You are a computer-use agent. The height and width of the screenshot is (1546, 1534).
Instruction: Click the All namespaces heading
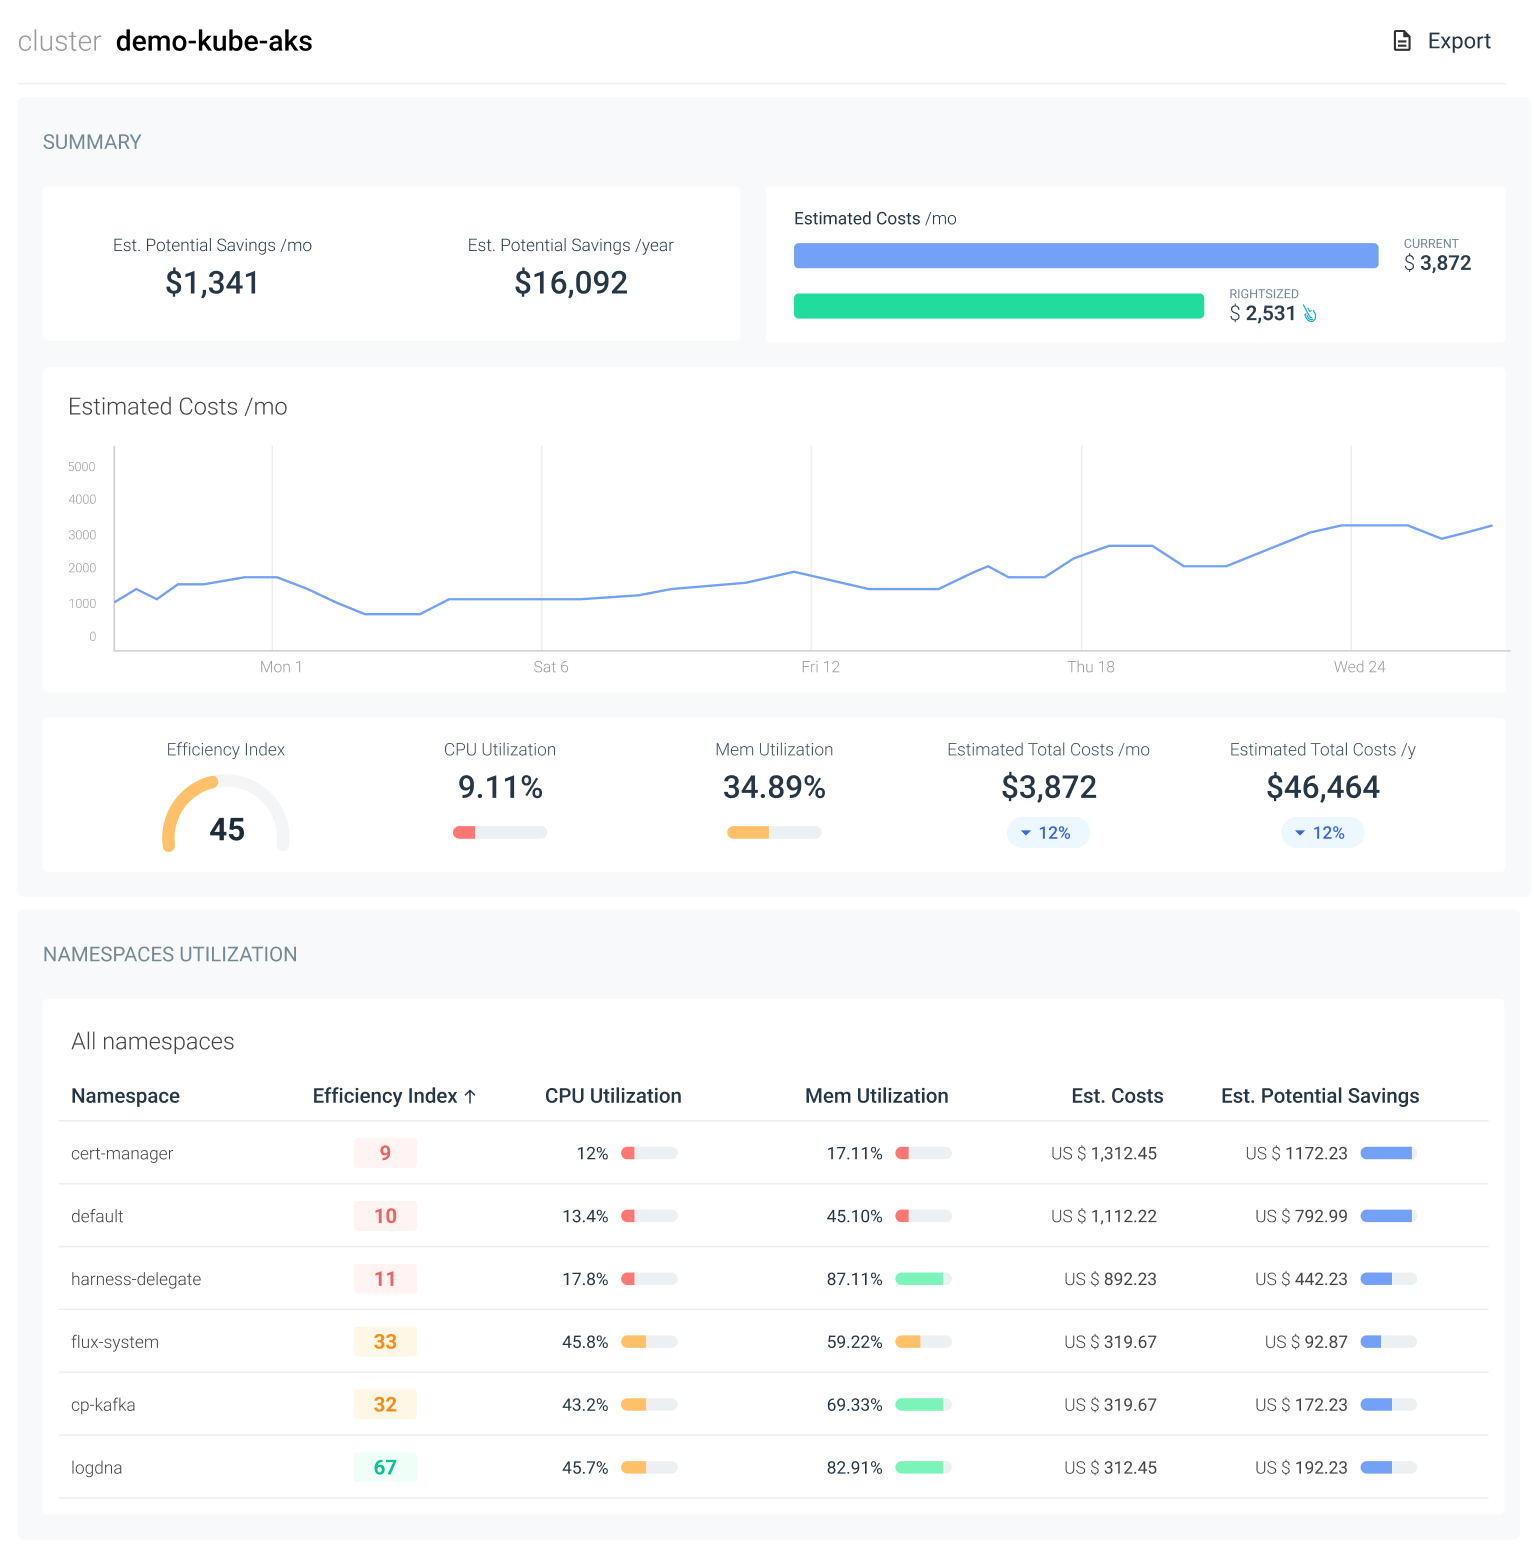(153, 1042)
